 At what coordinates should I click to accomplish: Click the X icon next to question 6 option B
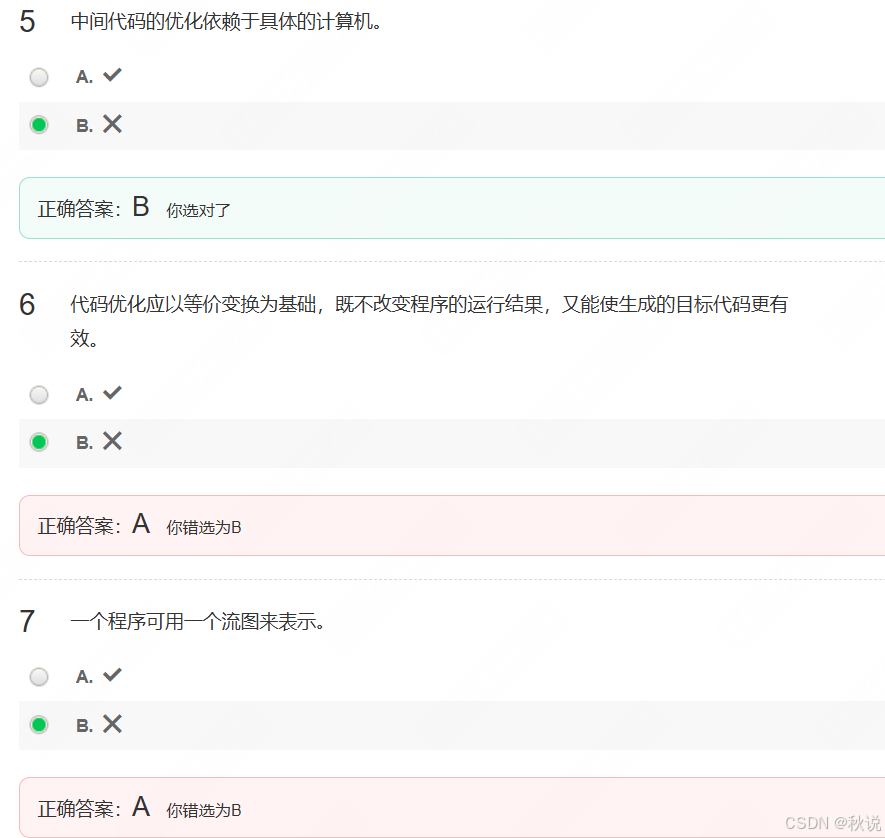pos(112,440)
